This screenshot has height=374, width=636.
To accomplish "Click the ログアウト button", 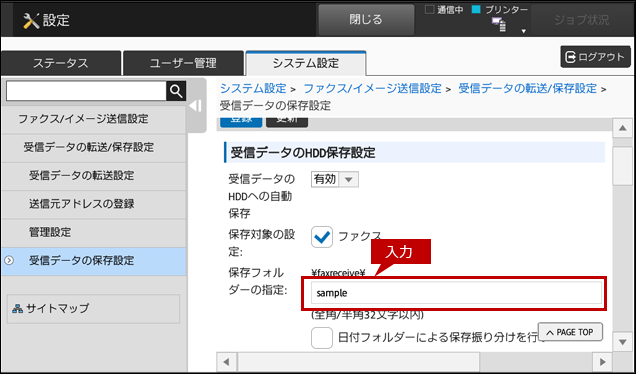I will [x=595, y=57].
